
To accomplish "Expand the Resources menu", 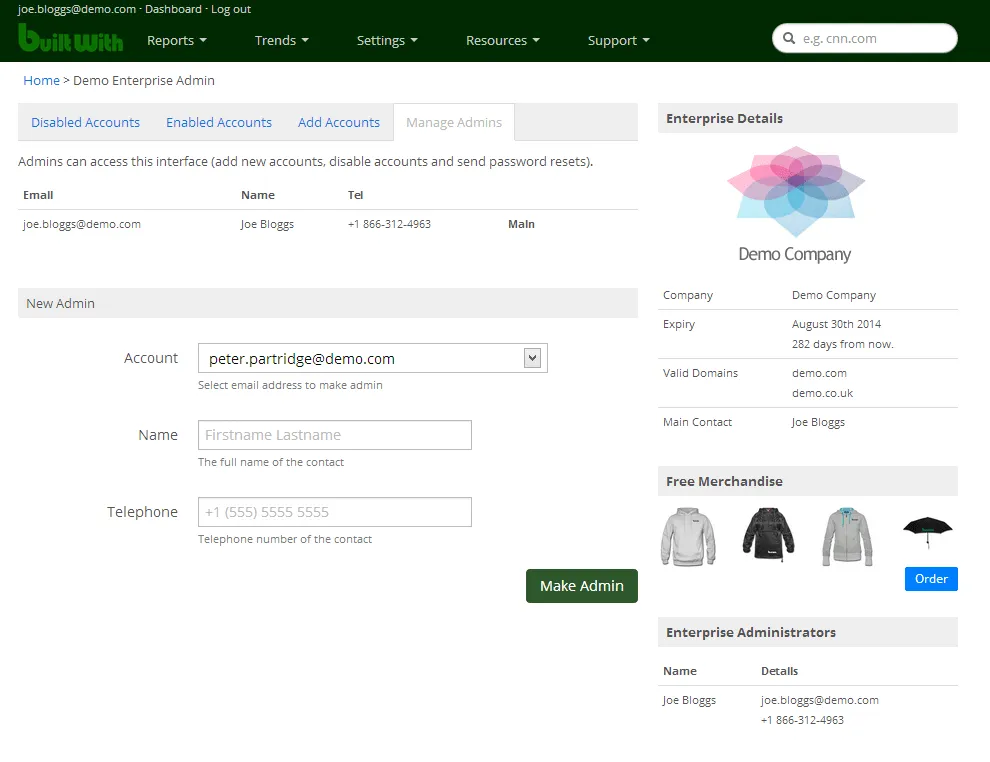I will pos(502,41).
